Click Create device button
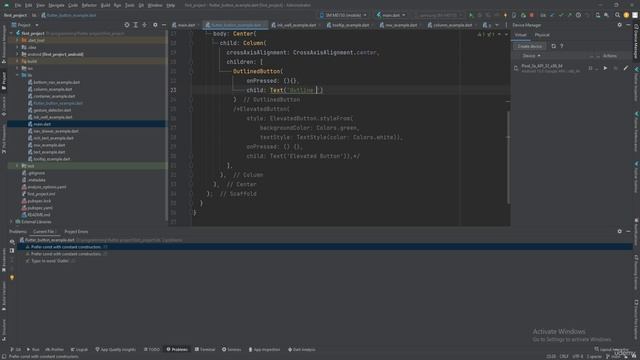640x360 pixels. pos(529,46)
